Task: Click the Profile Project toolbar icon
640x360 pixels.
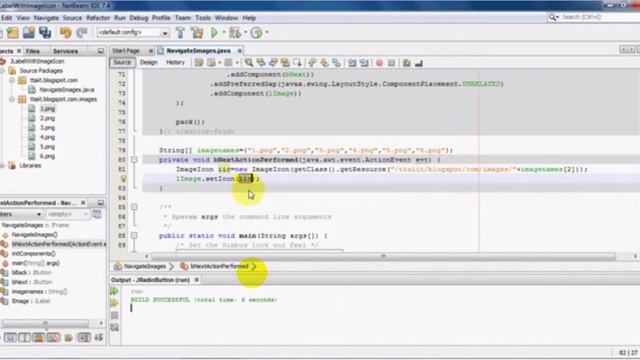Action: tap(256, 32)
